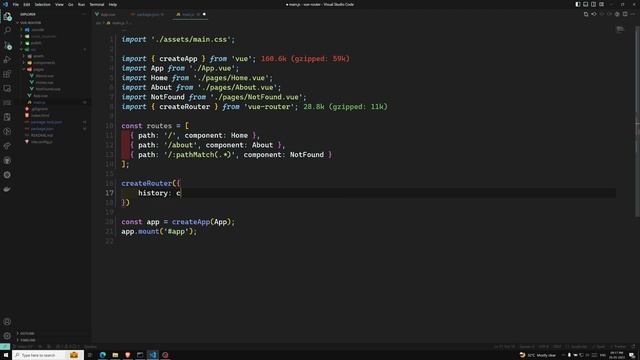Screen dimensions: 640x360
Task: Open Windows Start menu
Action: pyautogui.click(x=6, y=355)
